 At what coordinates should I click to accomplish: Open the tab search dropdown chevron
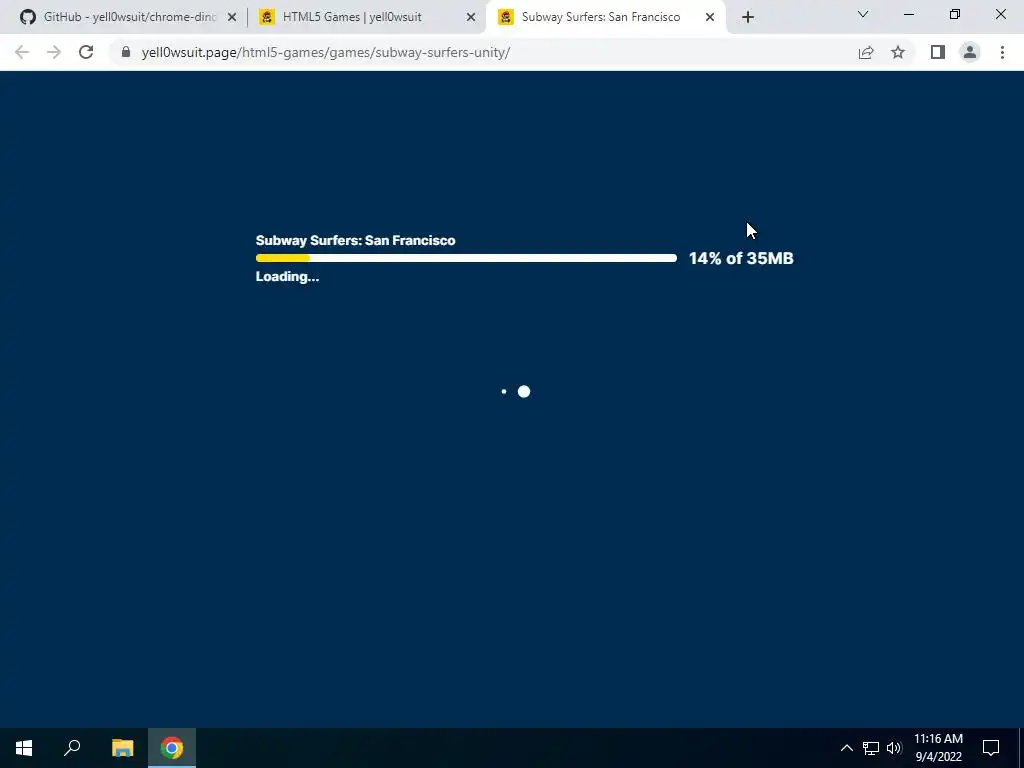coord(863,14)
